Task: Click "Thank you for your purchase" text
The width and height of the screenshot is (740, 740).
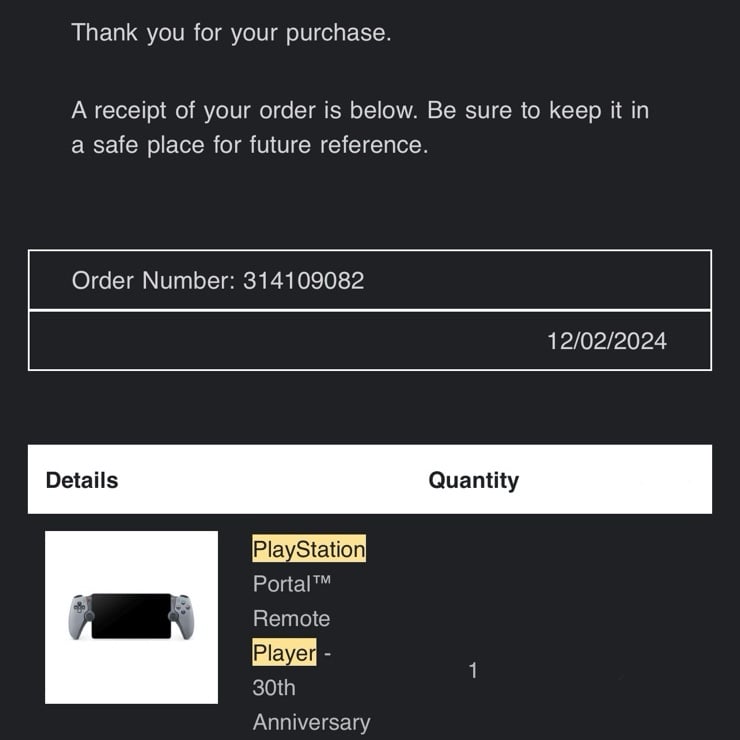Action: click(x=231, y=33)
